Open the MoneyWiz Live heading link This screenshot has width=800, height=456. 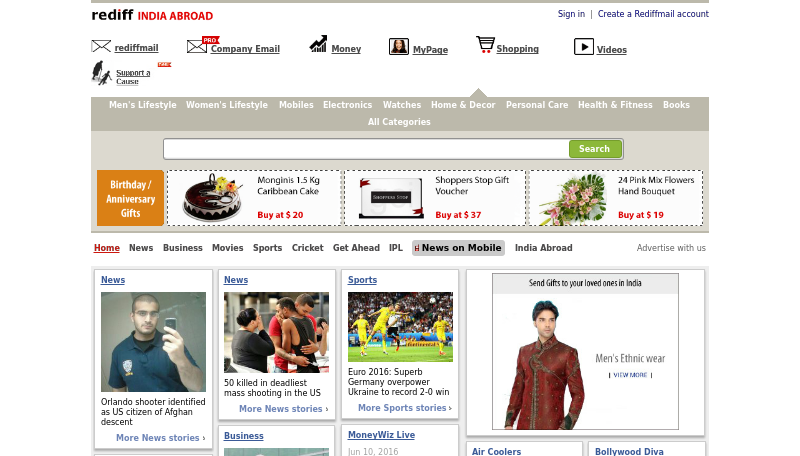coord(381,435)
